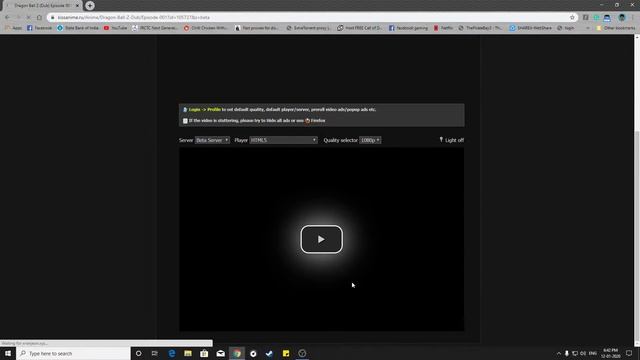Close the Dragon Ball Z (Dub) Episode tab
The height and width of the screenshot is (360, 640).
tap(77, 6)
